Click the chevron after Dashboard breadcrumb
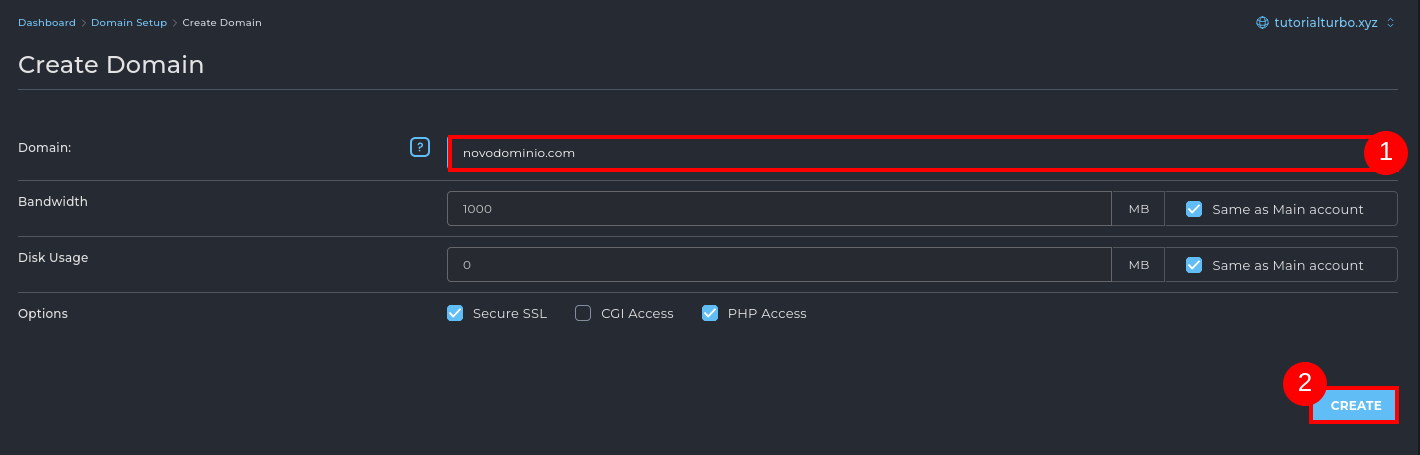1420x455 pixels. pos(83,22)
